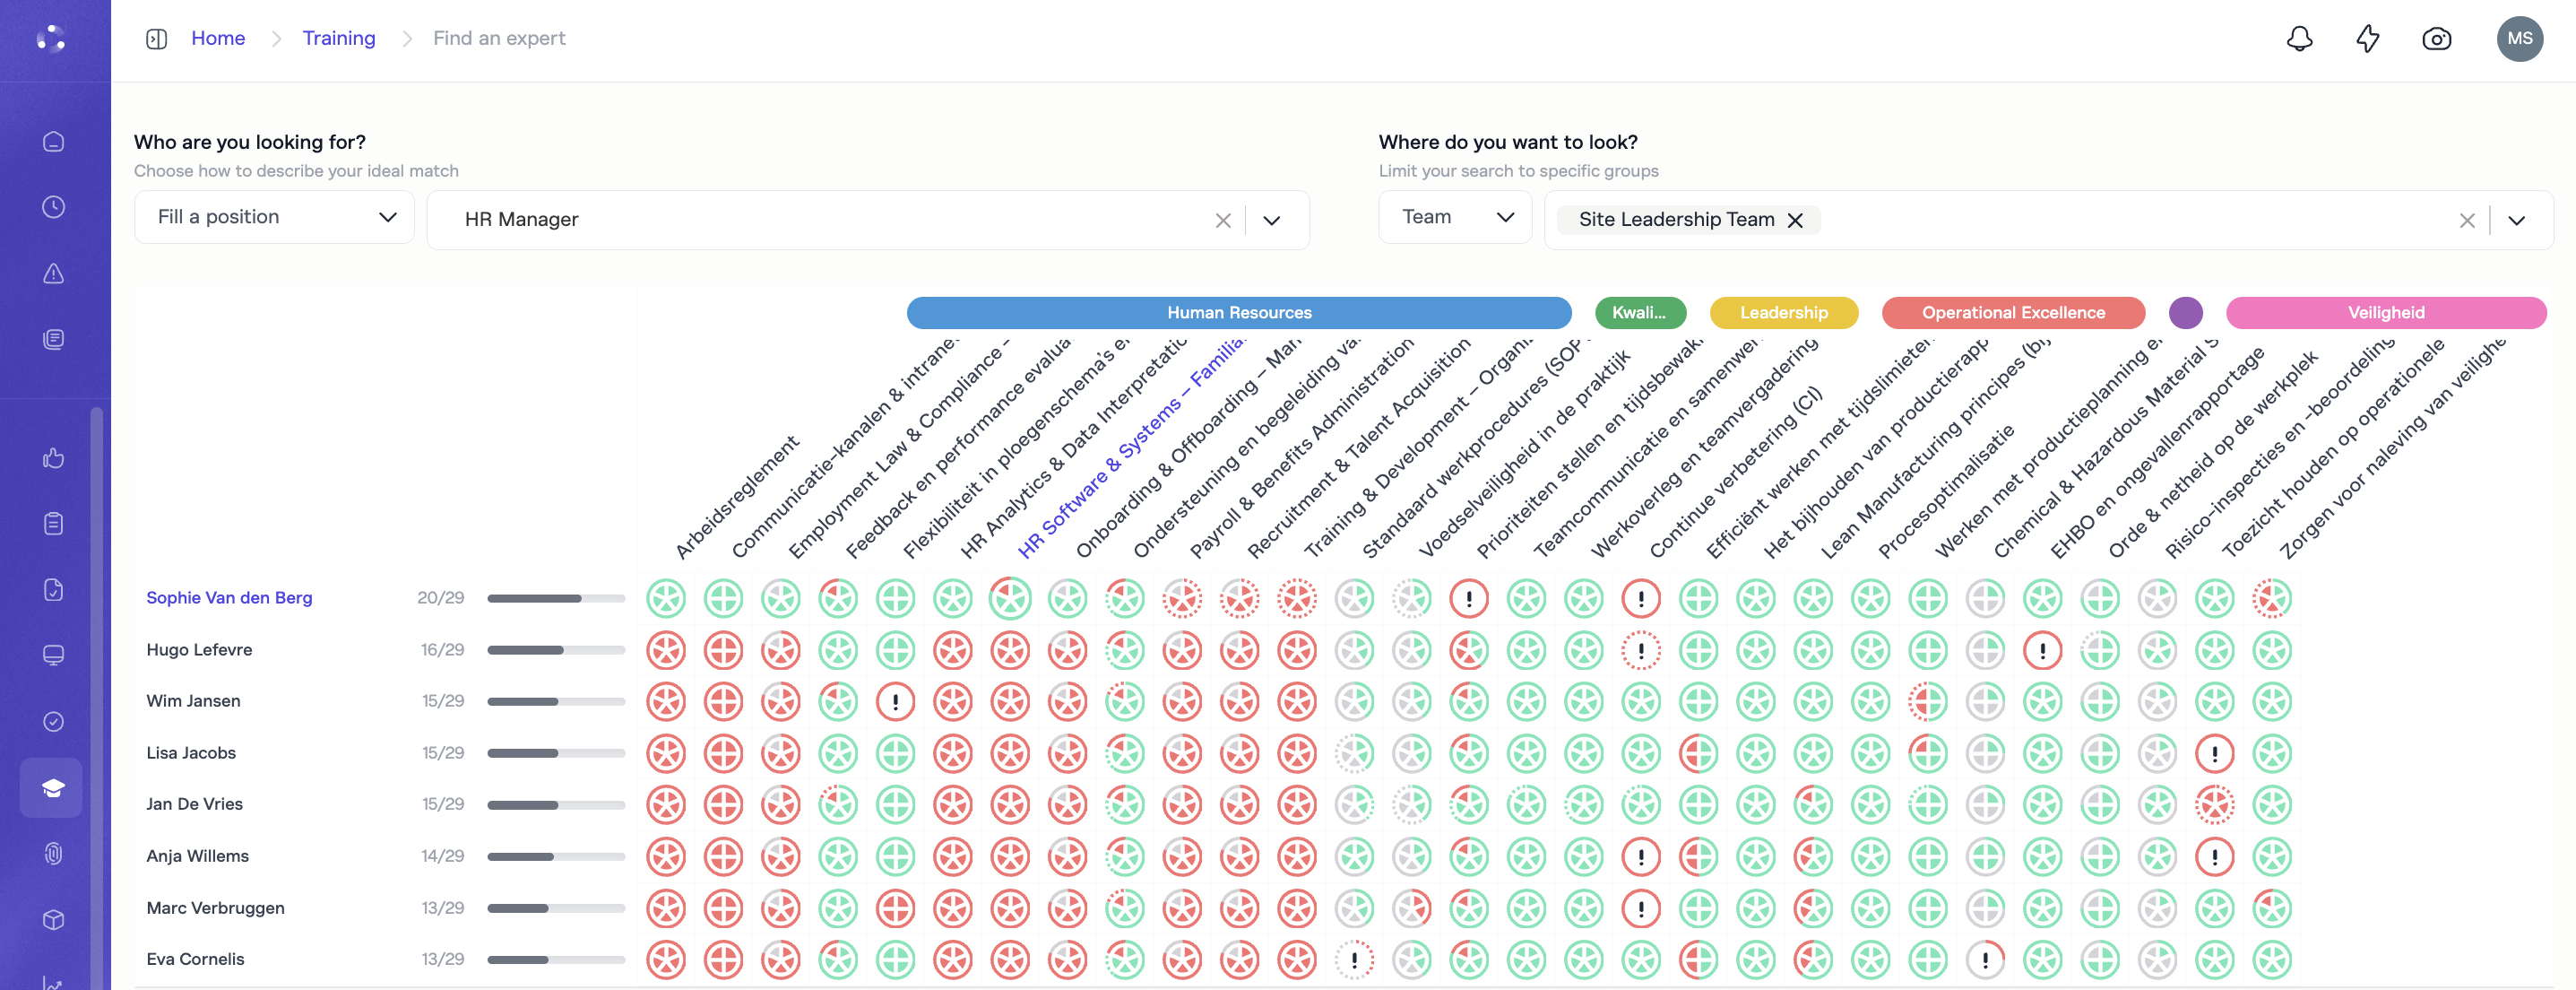The image size is (2576, 990).
Task: Click the warning triangle icon in the sidebar
Action: coord(53,273)
